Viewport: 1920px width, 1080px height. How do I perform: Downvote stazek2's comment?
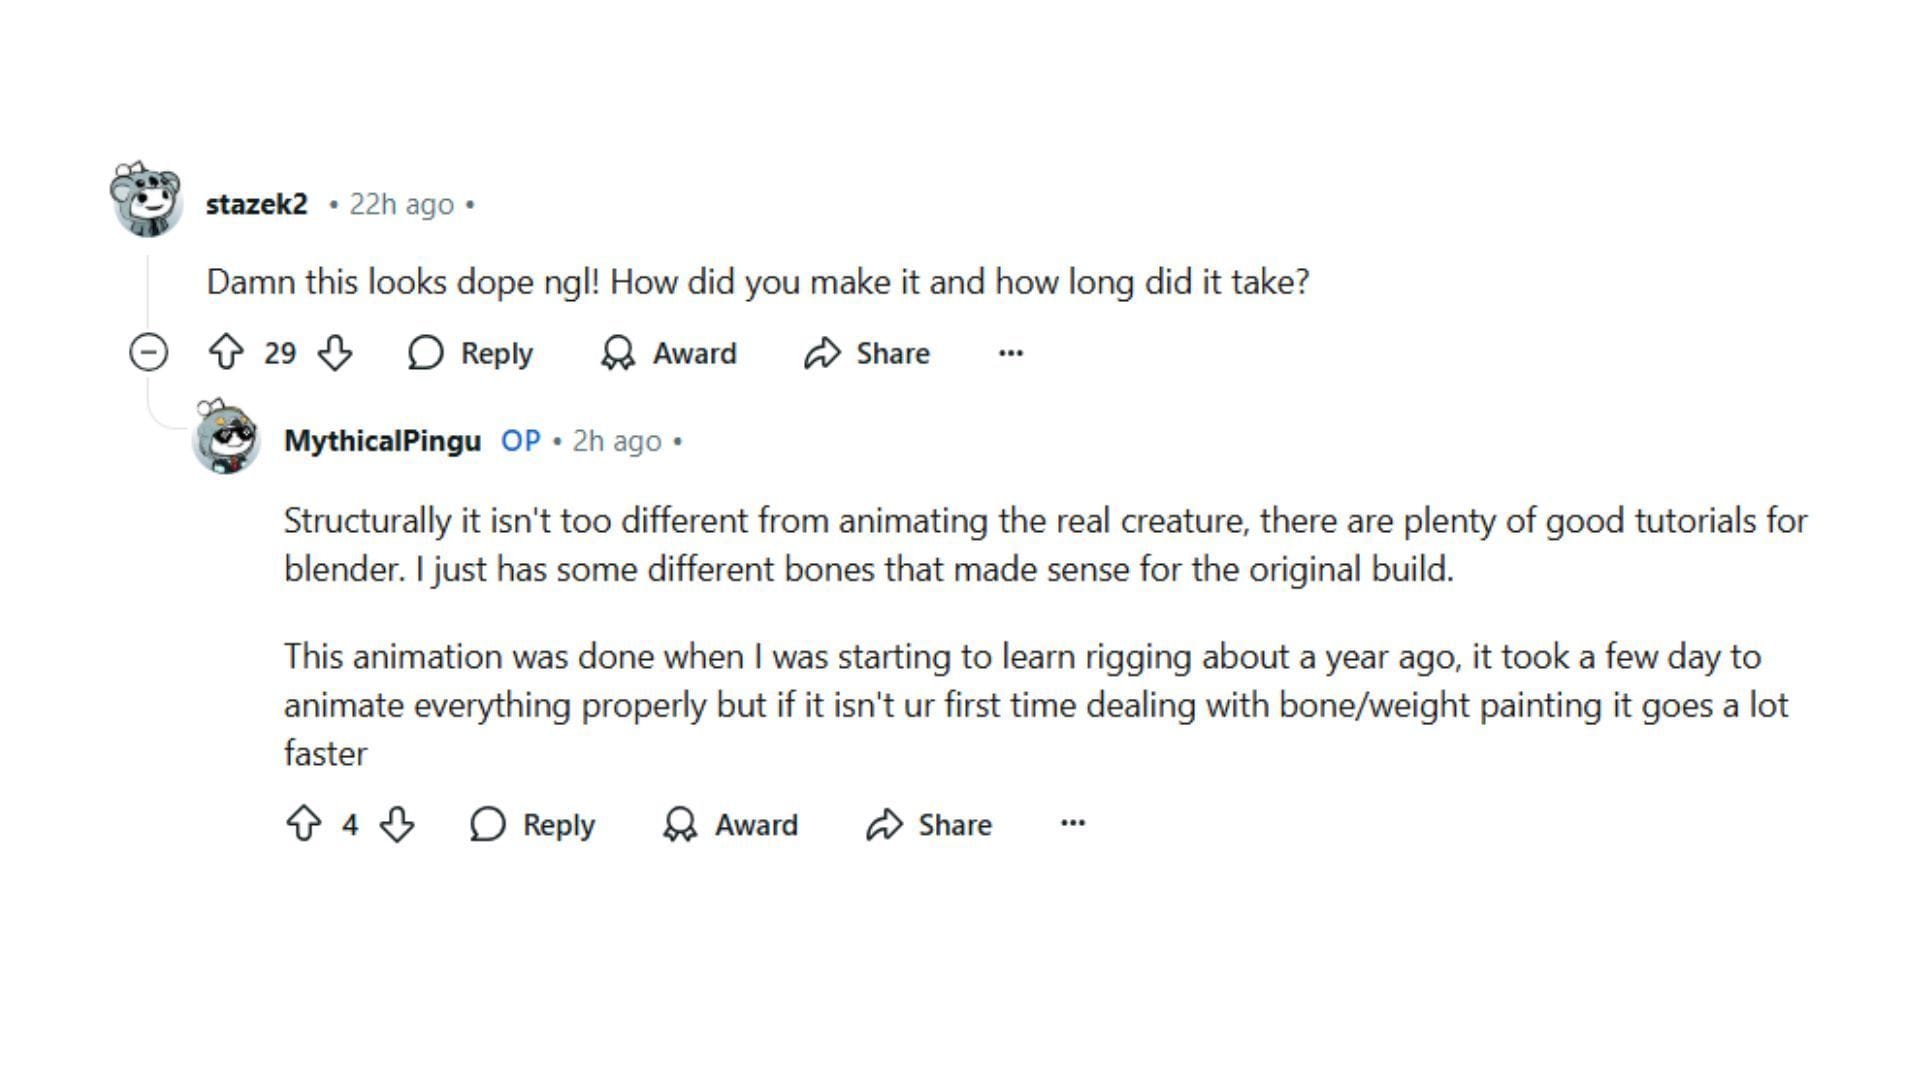[334, 352]
